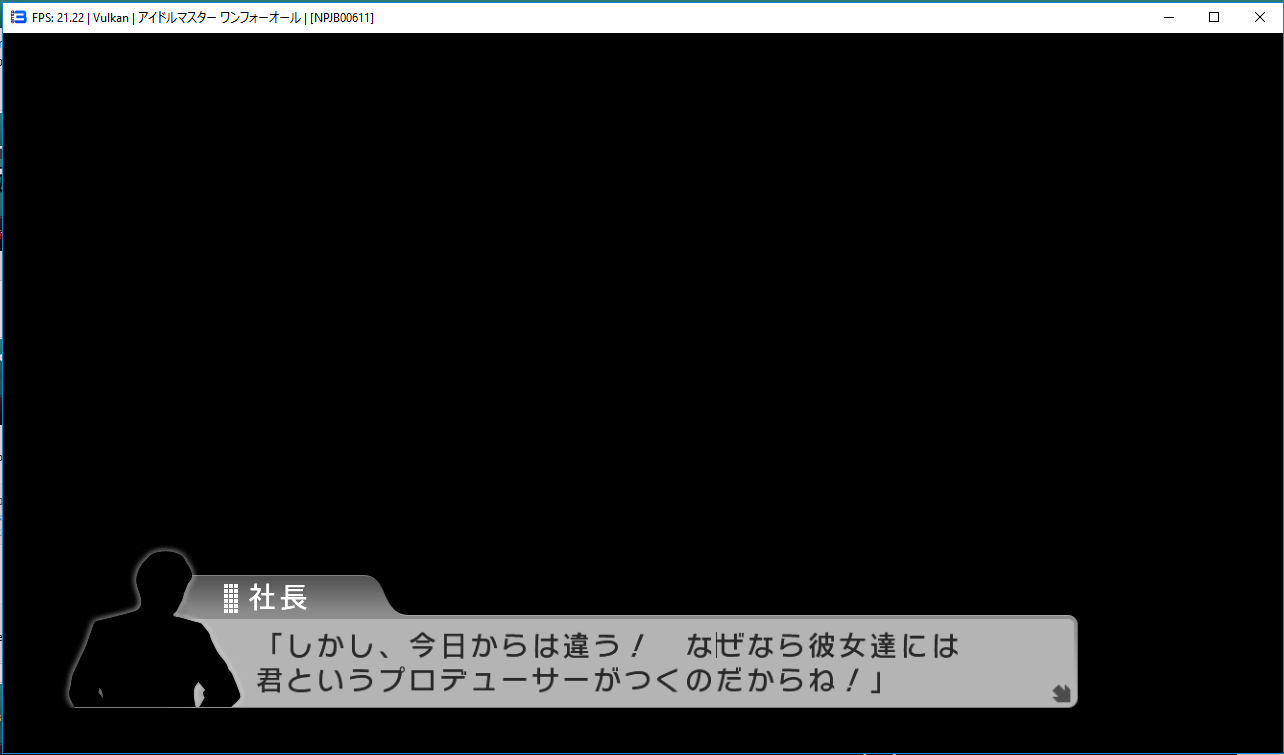Viewport: 1284px width, 755px height.
Task: Maximize the emulator game window
Action: [1214, 17]
